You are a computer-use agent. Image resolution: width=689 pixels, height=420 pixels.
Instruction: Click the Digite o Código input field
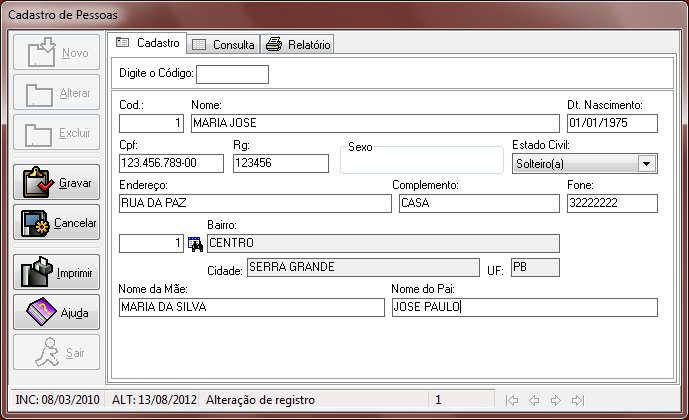point(232,74)
